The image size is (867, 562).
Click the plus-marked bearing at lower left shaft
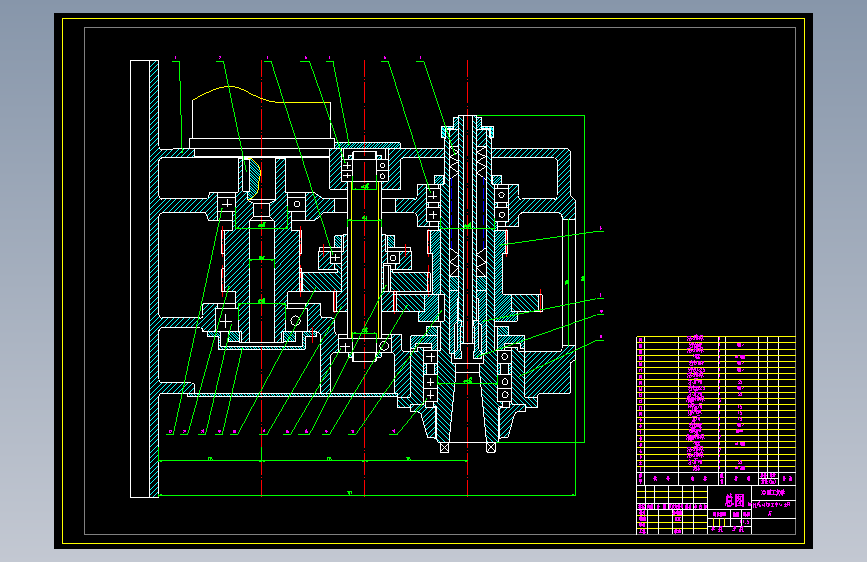226,321
